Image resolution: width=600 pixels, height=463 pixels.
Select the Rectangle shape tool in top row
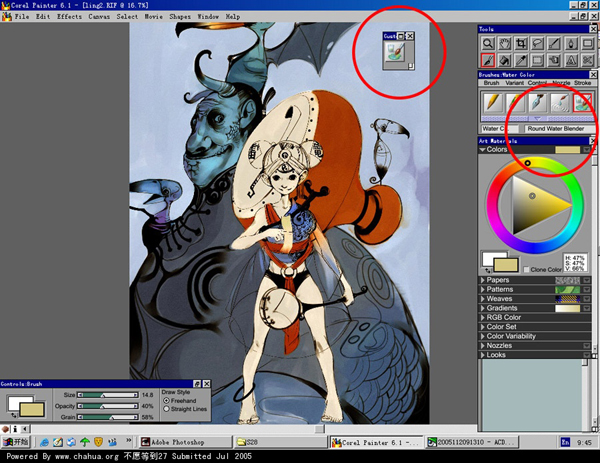coord(587,44)
